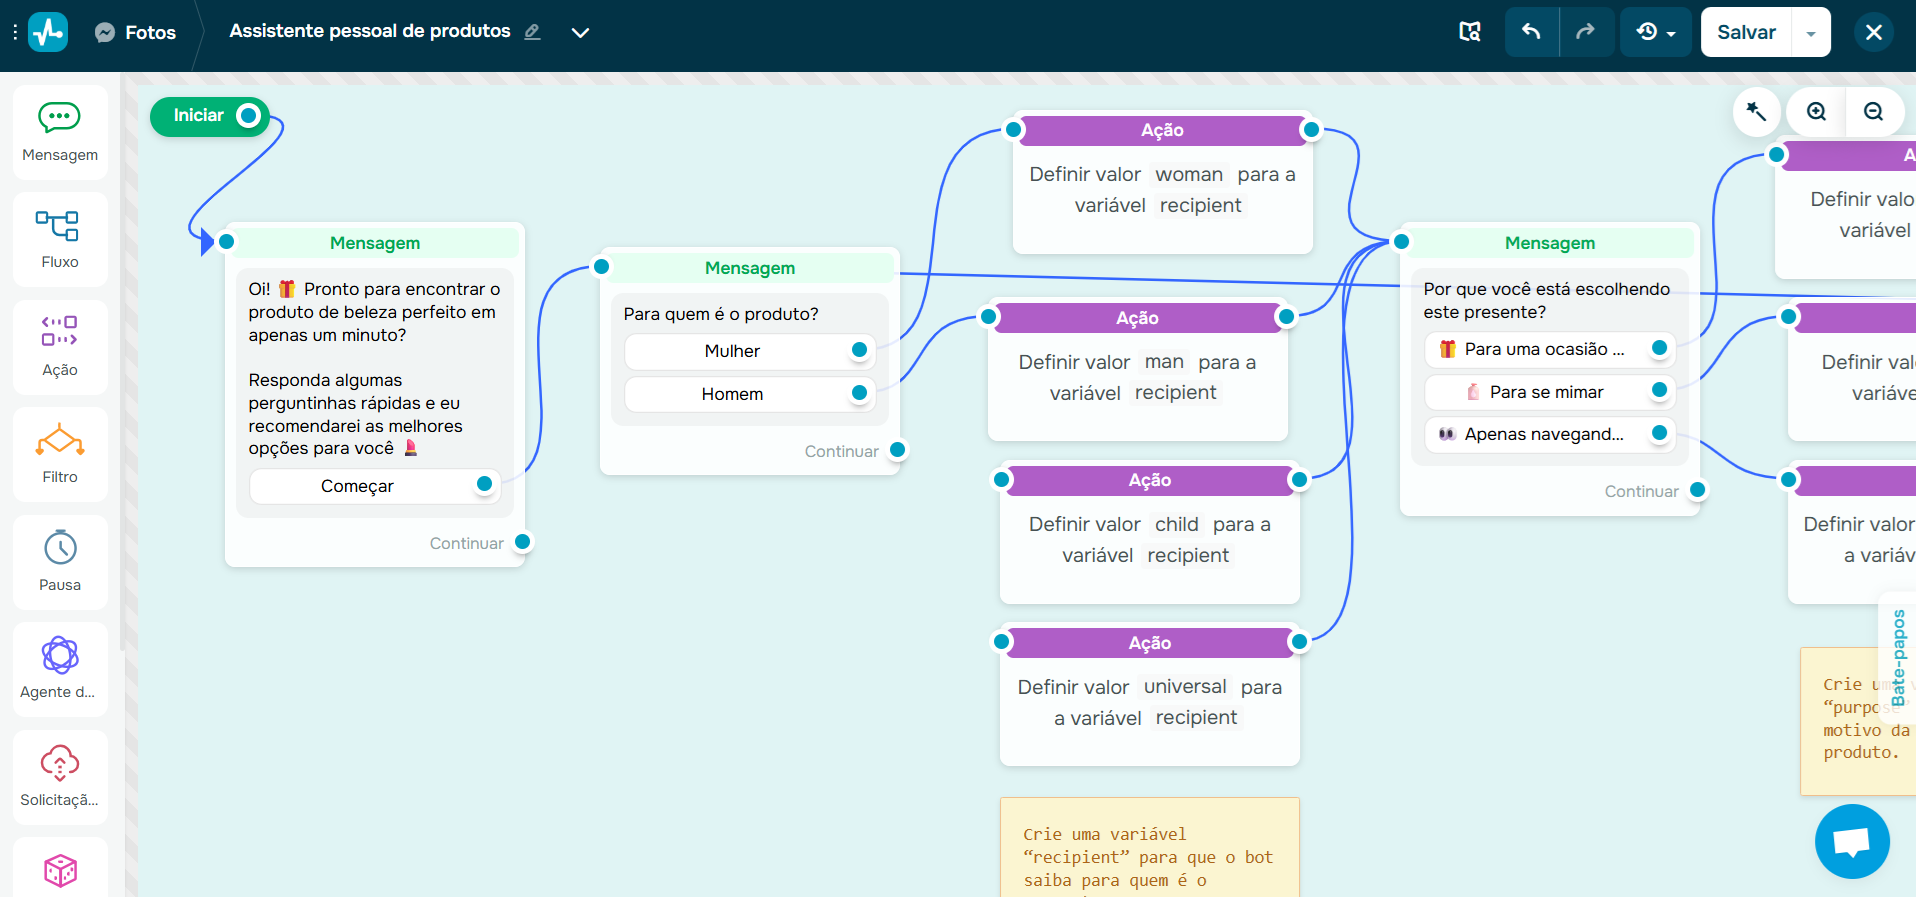
Task: Click the undo arrow in top bar
Action: pyautogui.click(x=1531, y=32)
